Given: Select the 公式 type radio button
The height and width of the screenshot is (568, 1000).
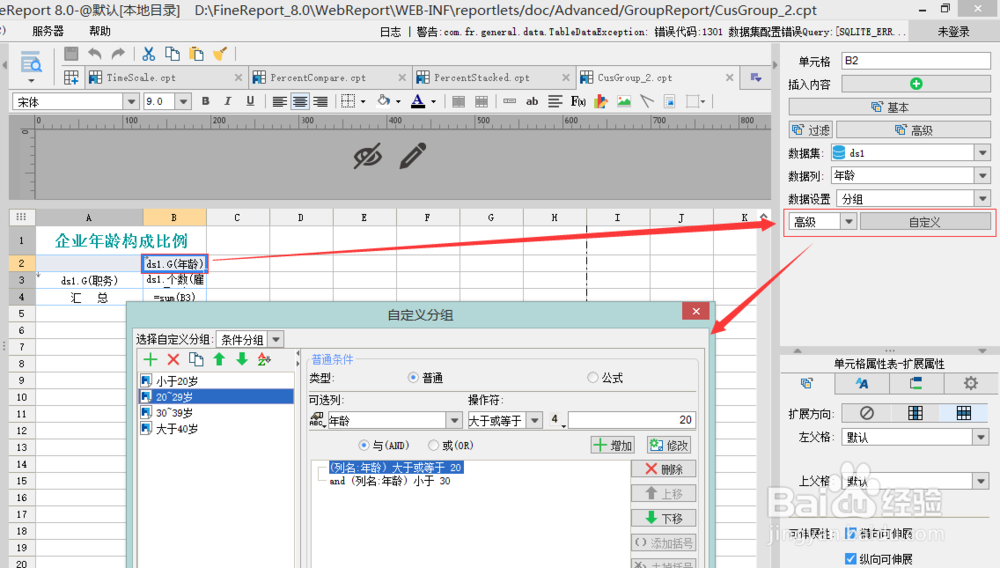Looking at the screenshot, I should [x=592, y=378].
